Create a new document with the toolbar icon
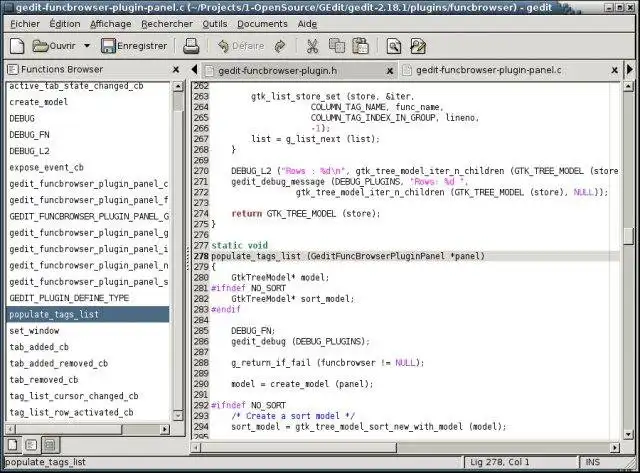Image resolution: width=640 pixels, height=473 pixels. point(17,46)
